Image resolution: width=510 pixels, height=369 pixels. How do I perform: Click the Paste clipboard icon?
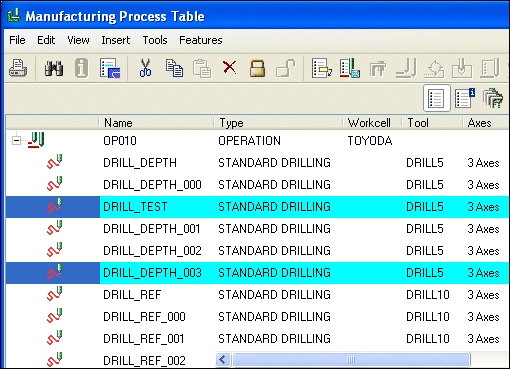202,68
